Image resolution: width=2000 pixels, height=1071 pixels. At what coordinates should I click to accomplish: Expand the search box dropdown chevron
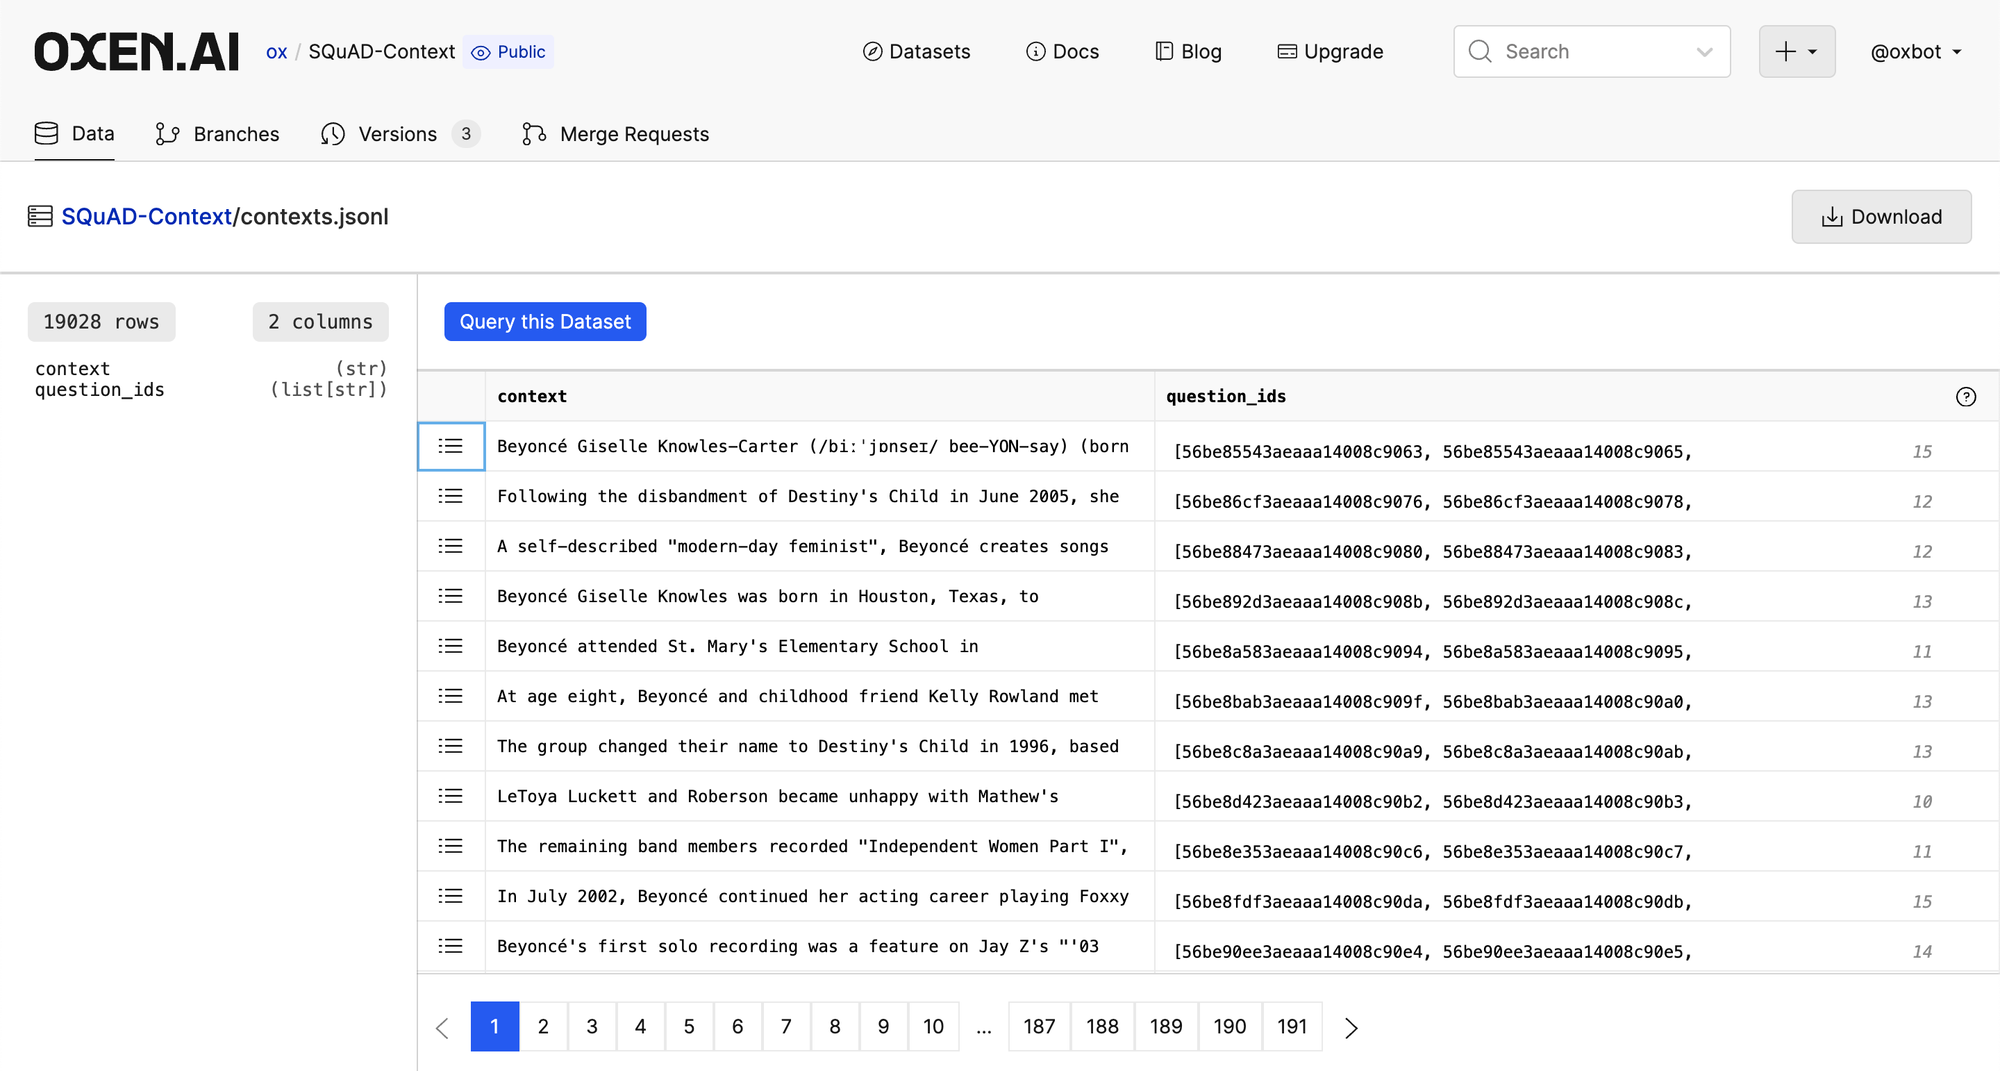(x=1705, y=52)
